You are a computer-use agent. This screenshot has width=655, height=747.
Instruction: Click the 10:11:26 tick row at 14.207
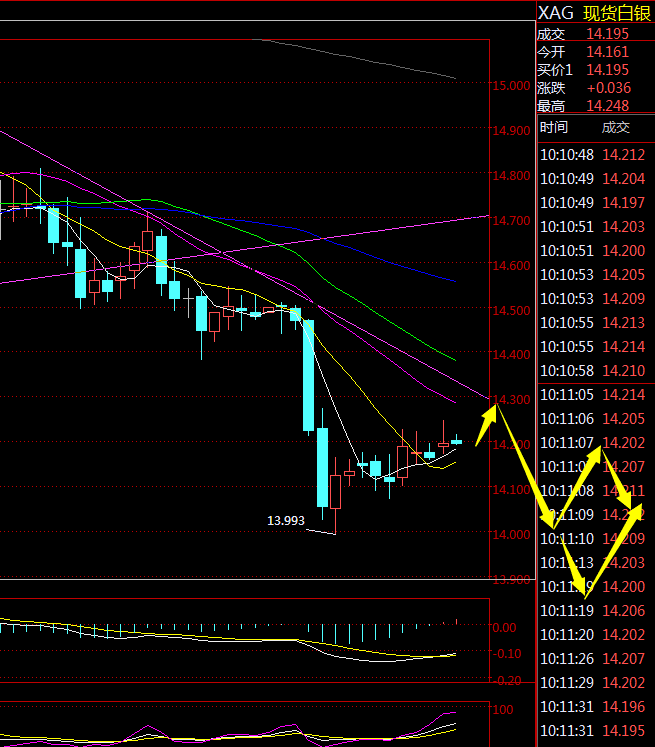click(593, 658)
